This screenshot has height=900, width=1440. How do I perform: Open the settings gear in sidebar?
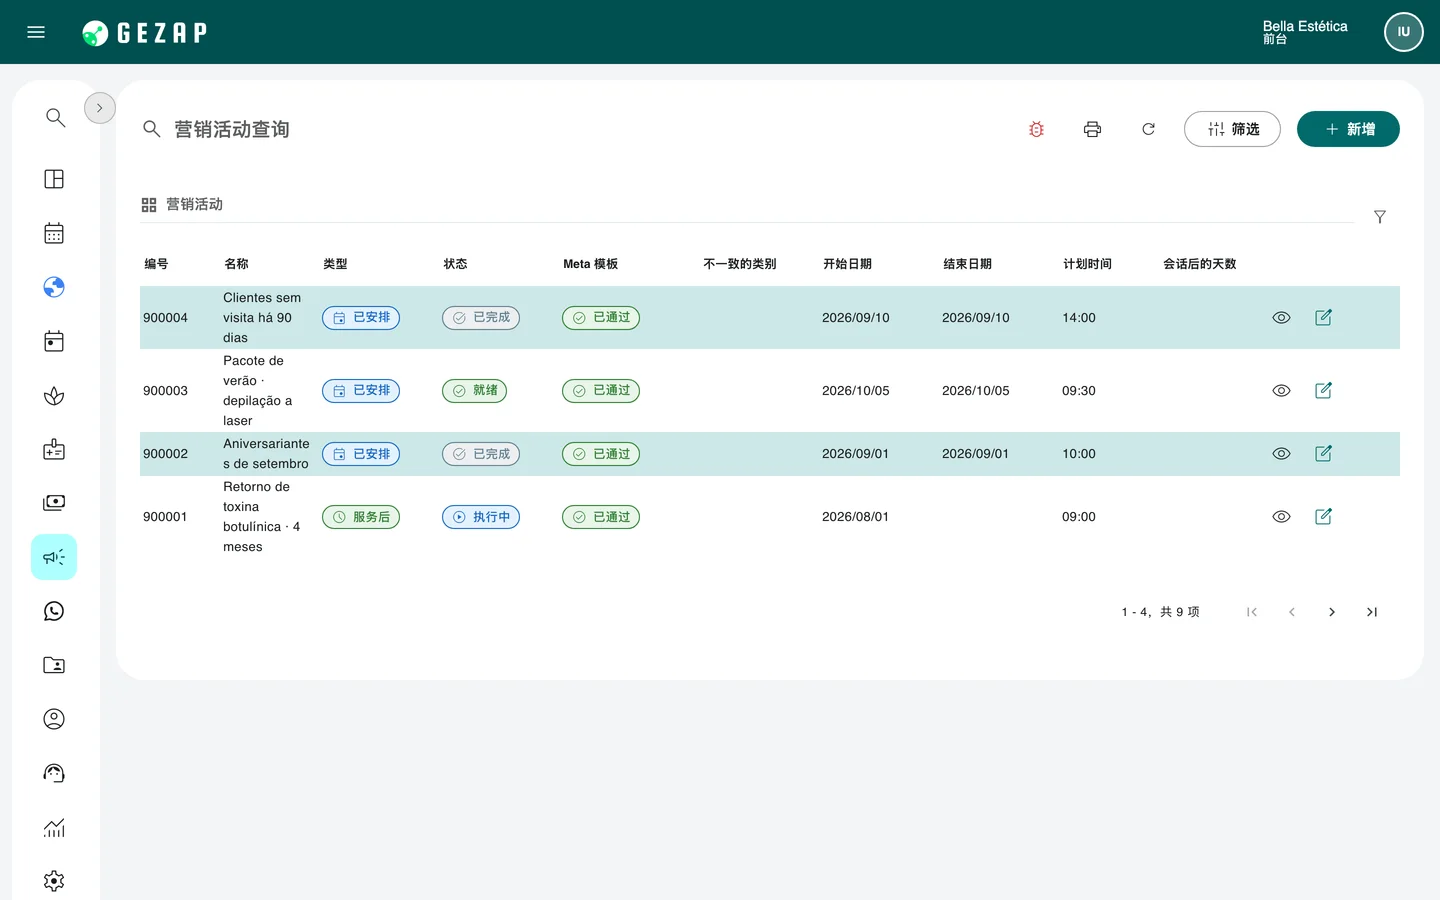[x=54, y=881]
